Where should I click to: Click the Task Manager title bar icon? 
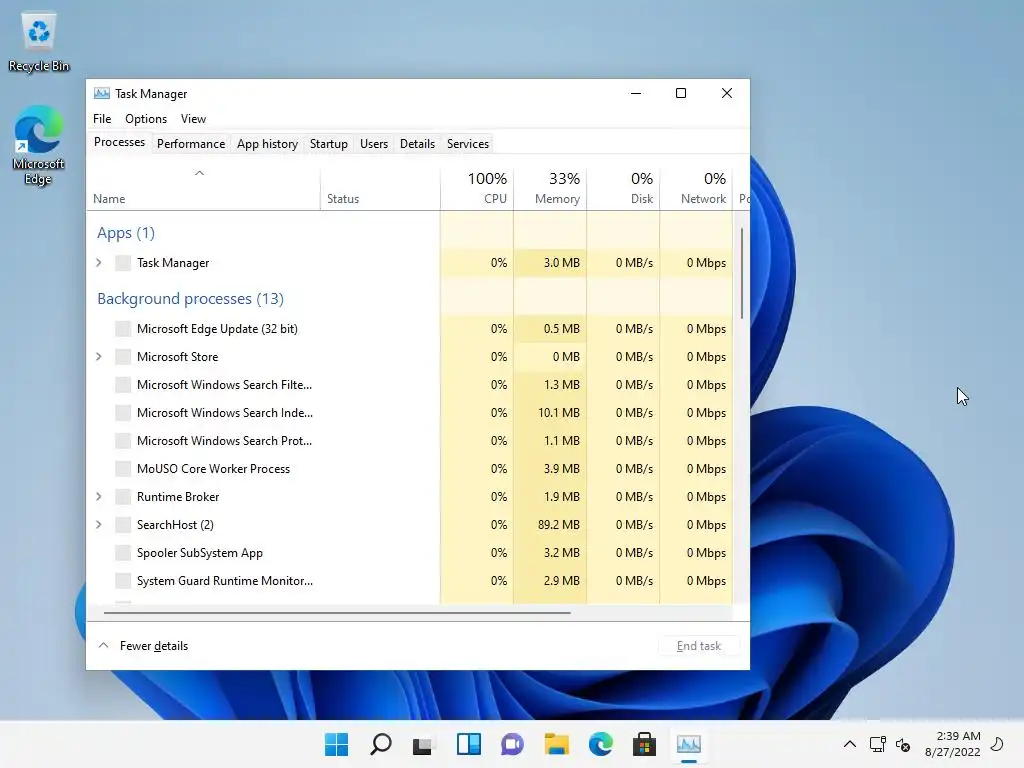click(x=101, y=93)
